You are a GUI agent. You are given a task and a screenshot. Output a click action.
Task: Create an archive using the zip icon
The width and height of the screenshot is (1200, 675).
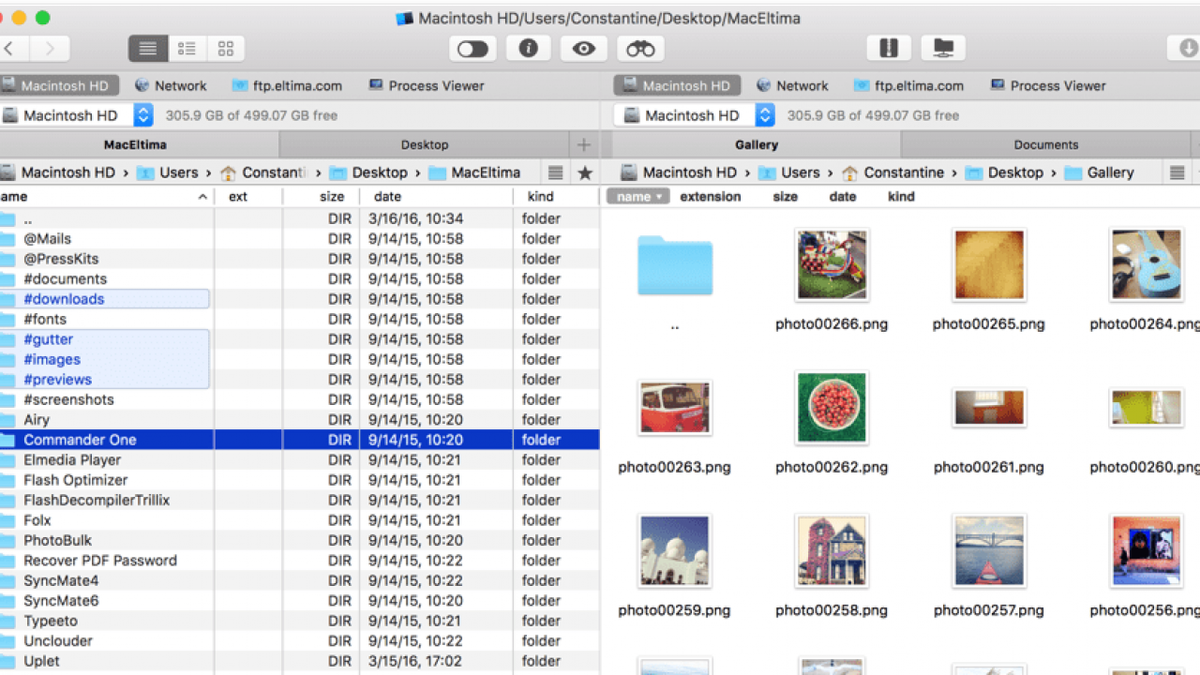coord(889,48)
